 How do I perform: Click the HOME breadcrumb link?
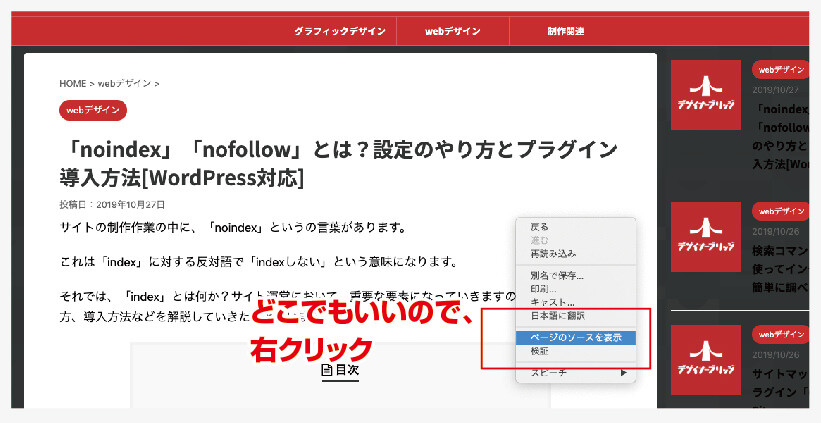[x=73, y=84]
